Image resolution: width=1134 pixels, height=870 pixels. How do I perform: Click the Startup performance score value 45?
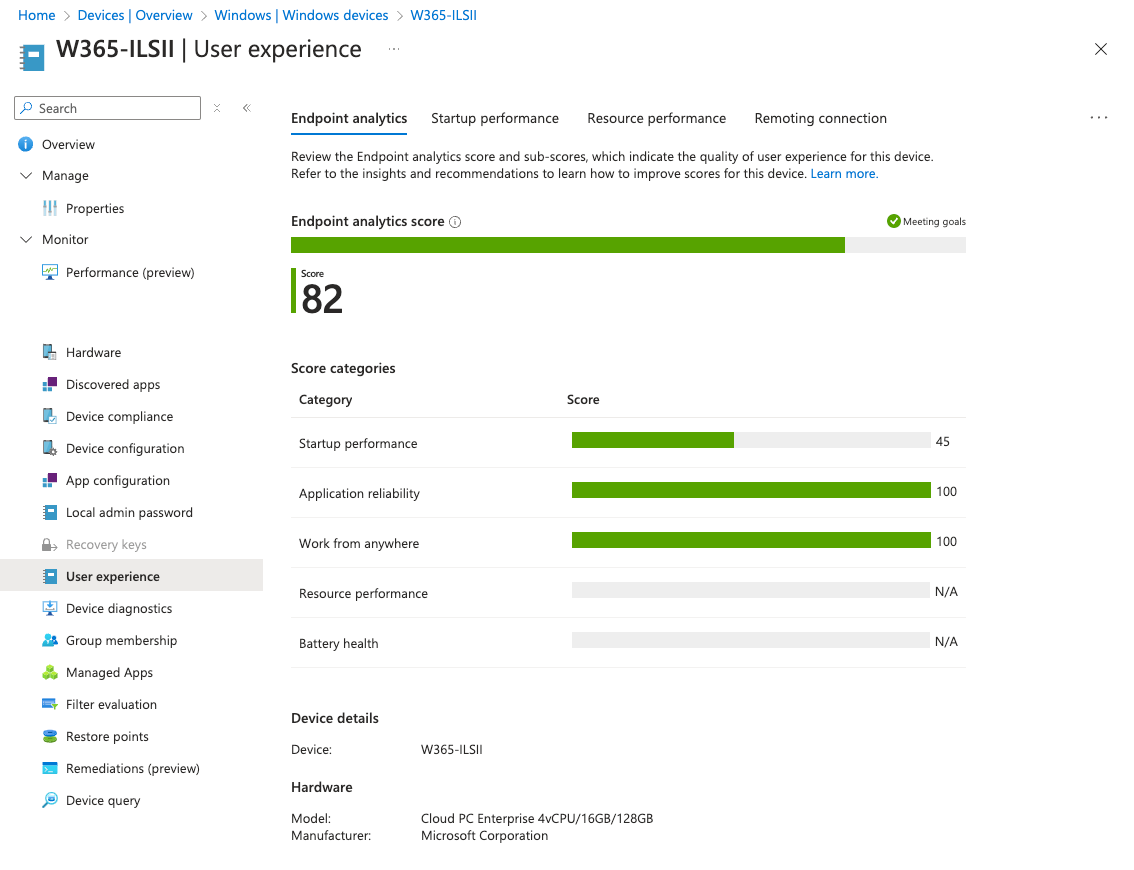tap(942, 441)
